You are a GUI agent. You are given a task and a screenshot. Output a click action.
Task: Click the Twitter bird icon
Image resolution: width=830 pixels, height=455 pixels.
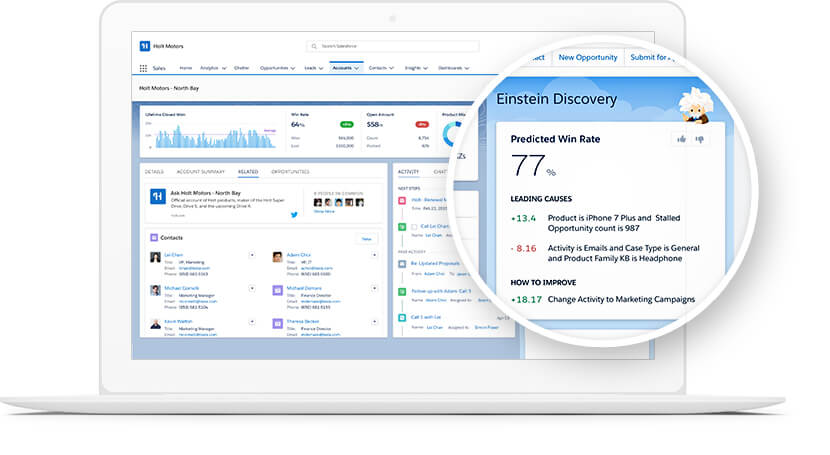click(294, 214)
